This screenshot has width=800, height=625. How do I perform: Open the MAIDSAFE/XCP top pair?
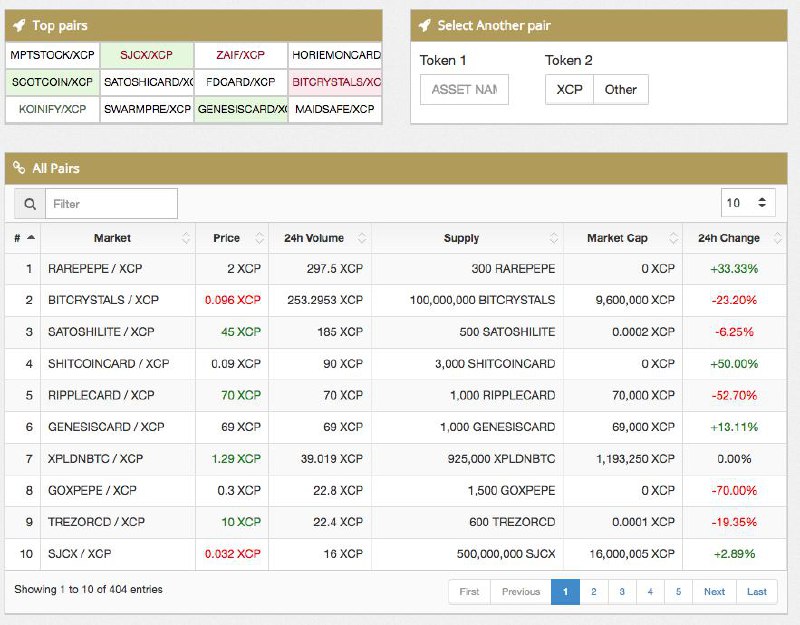[x=335, y=109]
